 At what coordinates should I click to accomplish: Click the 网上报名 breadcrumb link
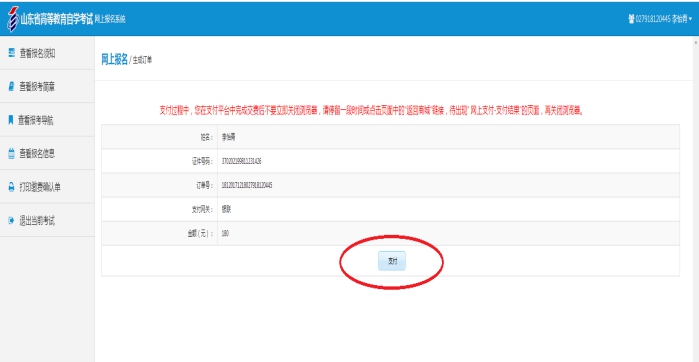[x=115, y=60]
